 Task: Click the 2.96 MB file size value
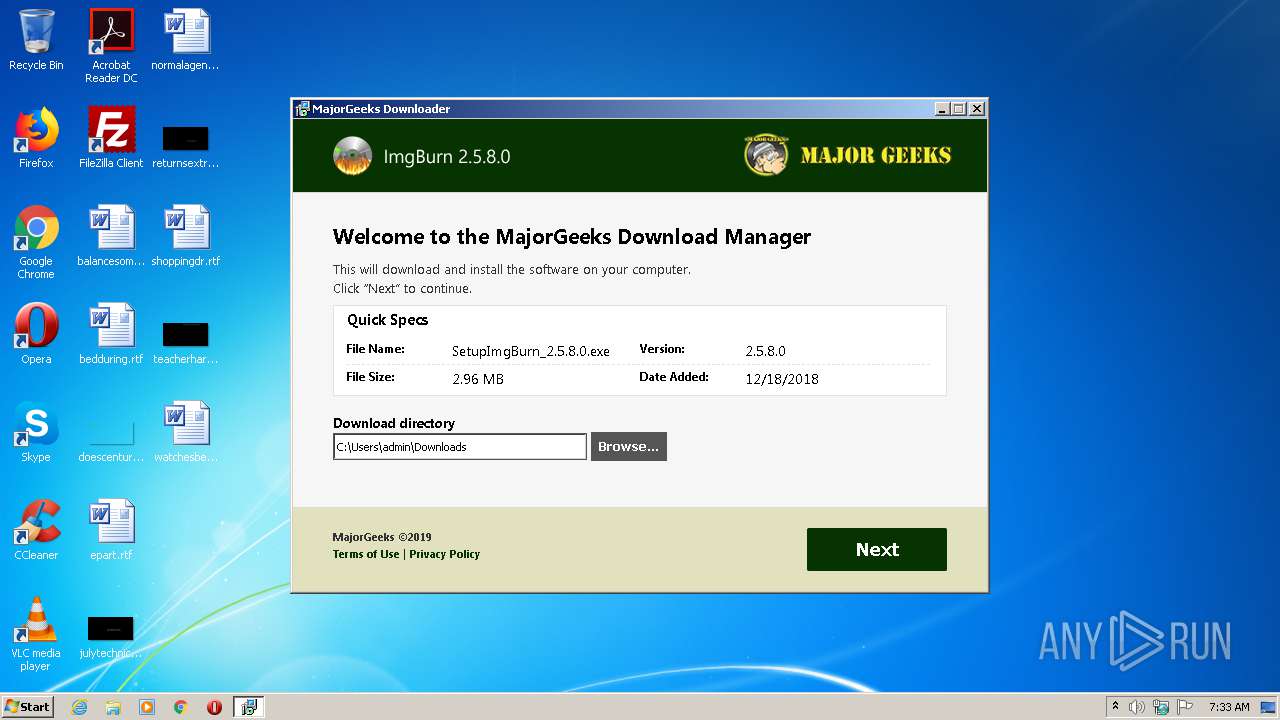pos(478,379)
